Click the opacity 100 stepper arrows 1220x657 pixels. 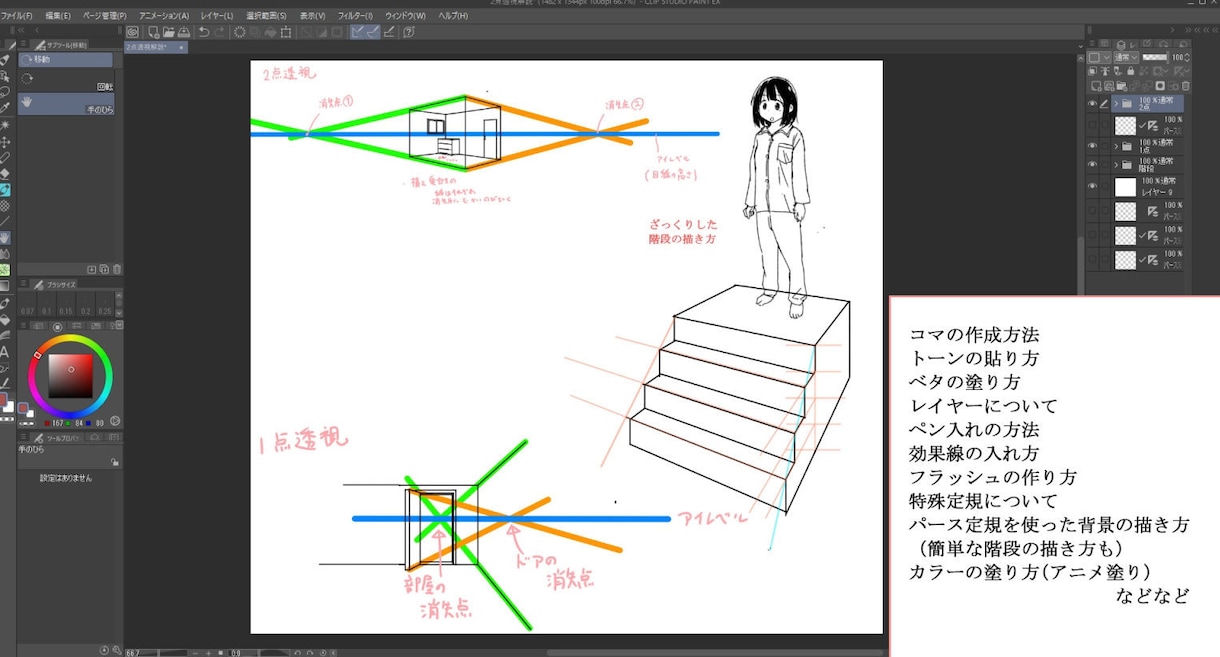[x=1187, y=57]
